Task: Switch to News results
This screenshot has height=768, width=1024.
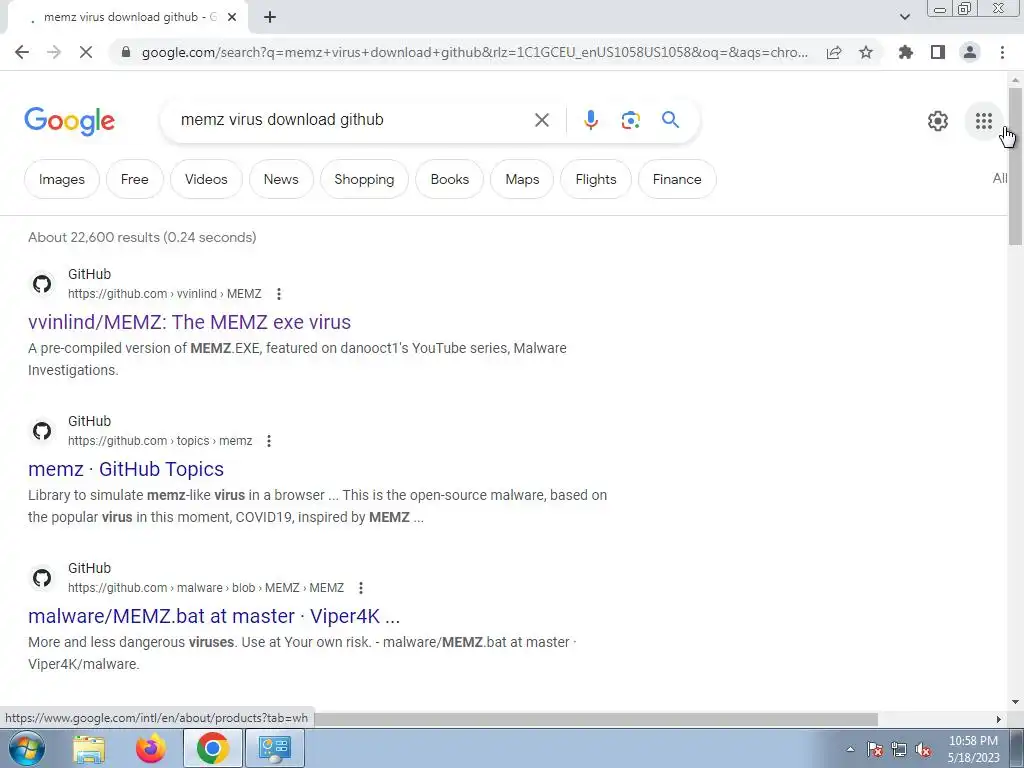Action: point(281,179)
